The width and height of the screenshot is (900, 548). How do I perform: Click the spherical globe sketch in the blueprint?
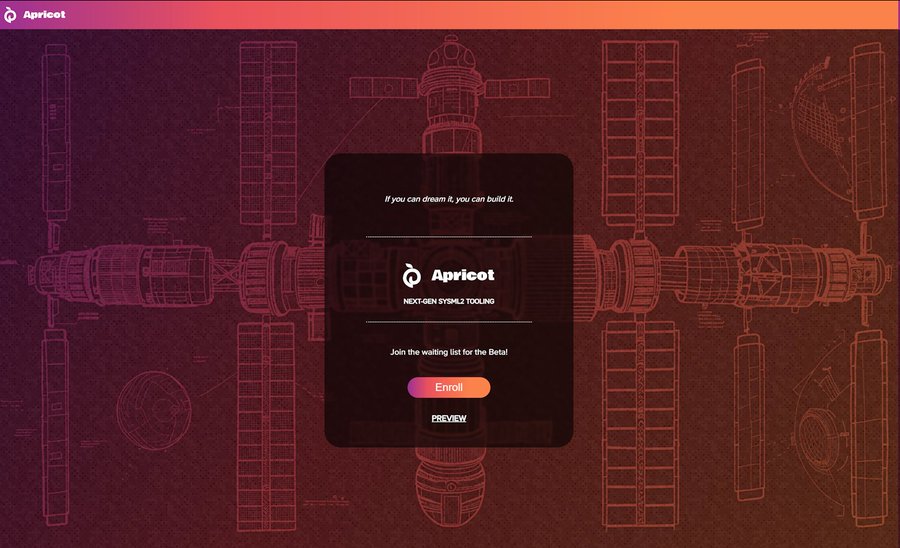click(x=154, y=410)
